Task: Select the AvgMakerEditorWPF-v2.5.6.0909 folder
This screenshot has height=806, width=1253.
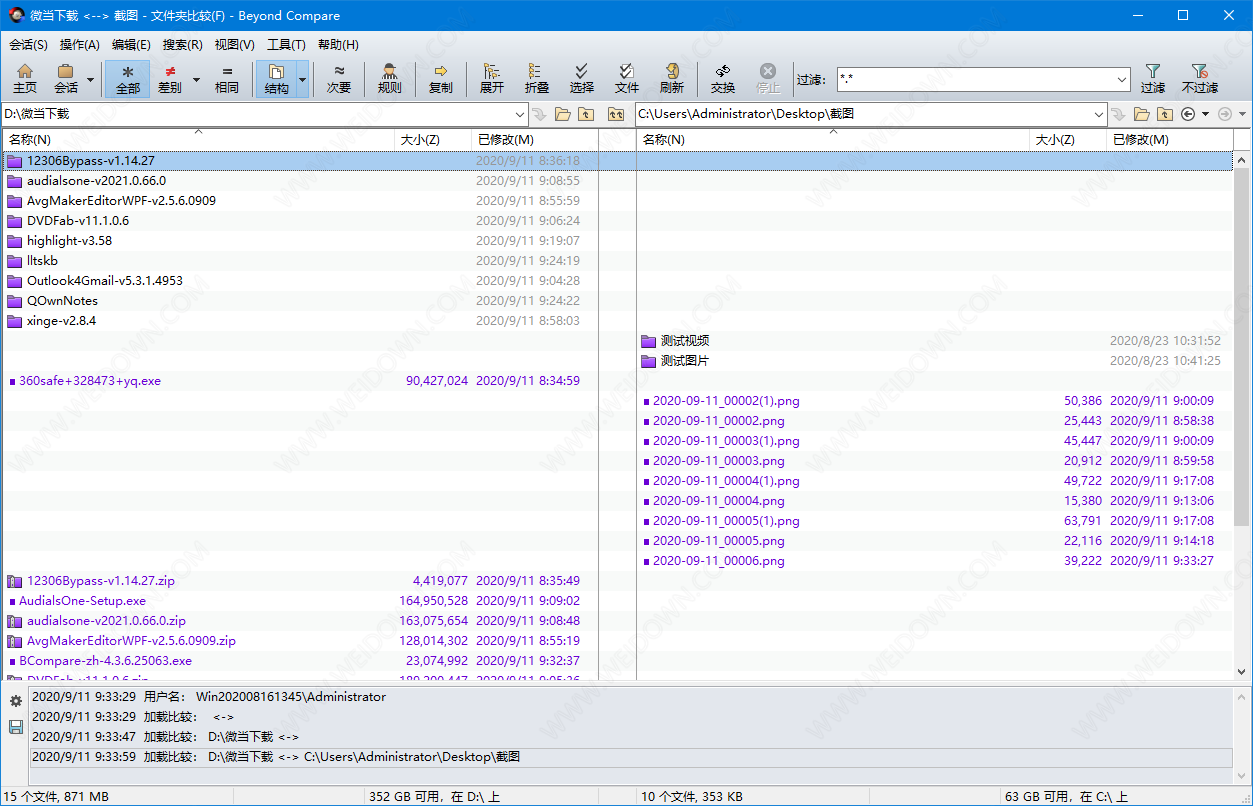Action: (x=121, y=201)
